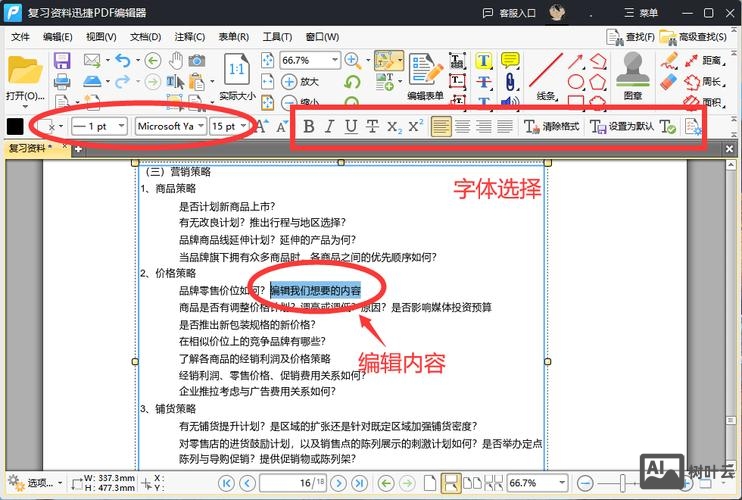
Task: Select the 线条 line drawing tool
Action: [546, 77]
